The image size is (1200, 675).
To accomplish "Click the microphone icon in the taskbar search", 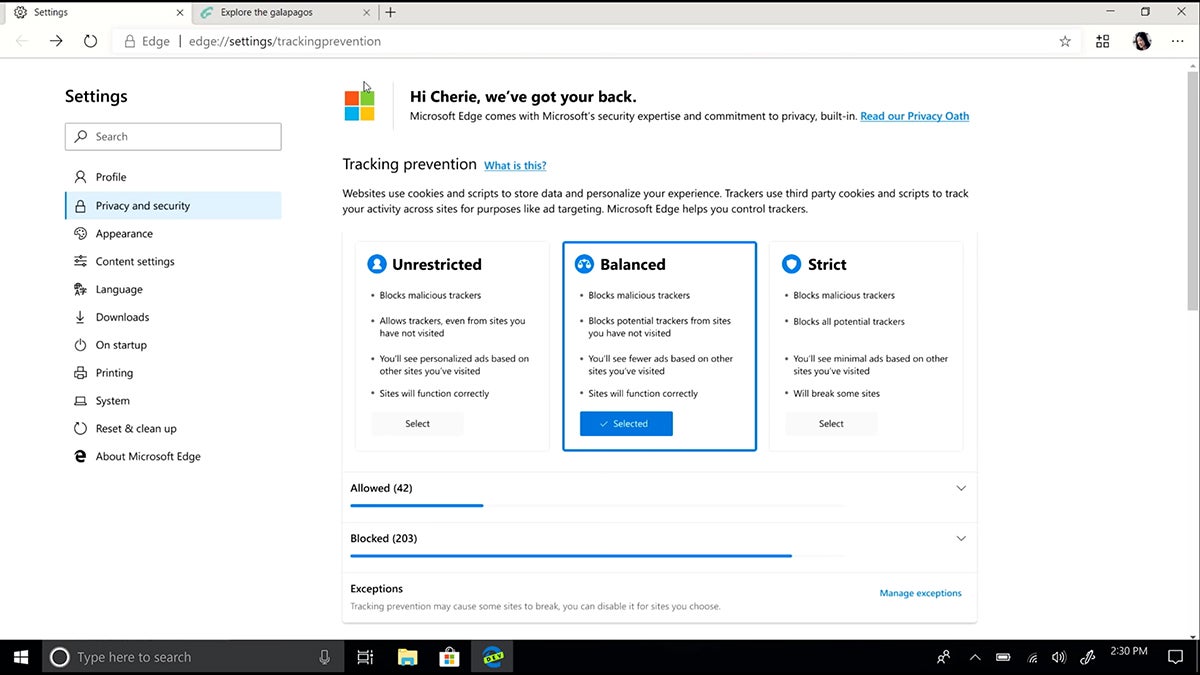I will (322, 657).
